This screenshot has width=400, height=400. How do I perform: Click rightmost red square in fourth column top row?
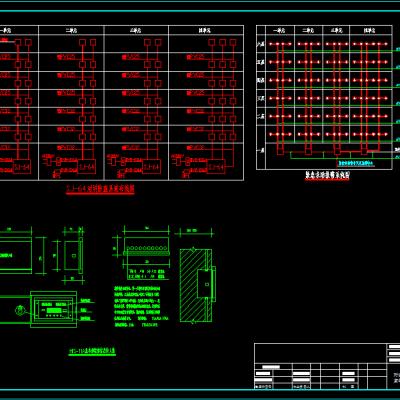[x=233, y=42]
